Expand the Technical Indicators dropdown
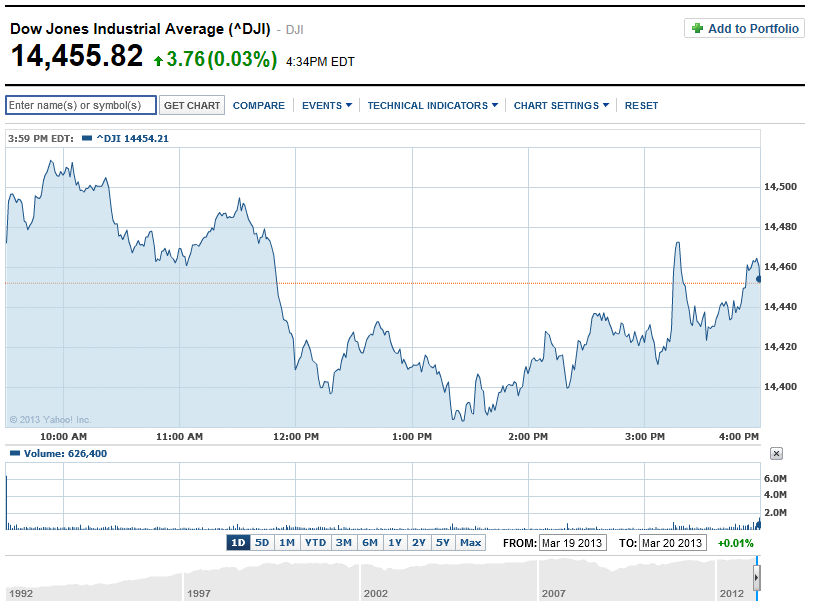The height and width of the screenshot is (602, 833). pyautogui.click(x=432, y=105)
